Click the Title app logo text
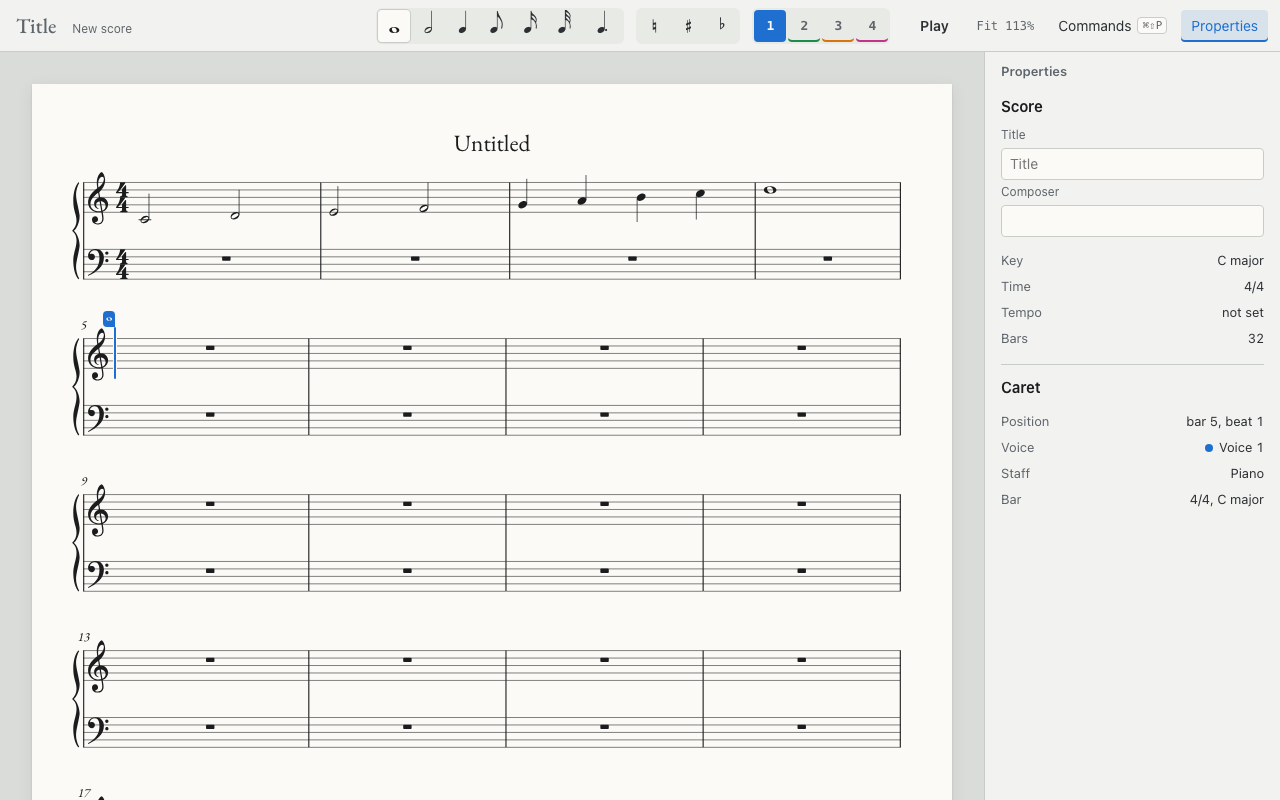1280x800 pixels. coord(36,27)
